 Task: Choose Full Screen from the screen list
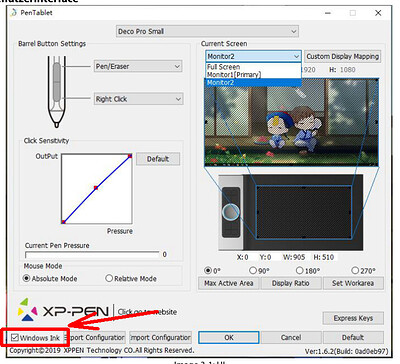pos(253,67)
